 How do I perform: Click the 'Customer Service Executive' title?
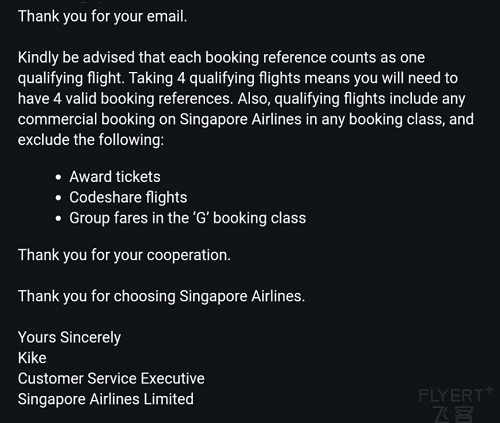tap(111, 379)
